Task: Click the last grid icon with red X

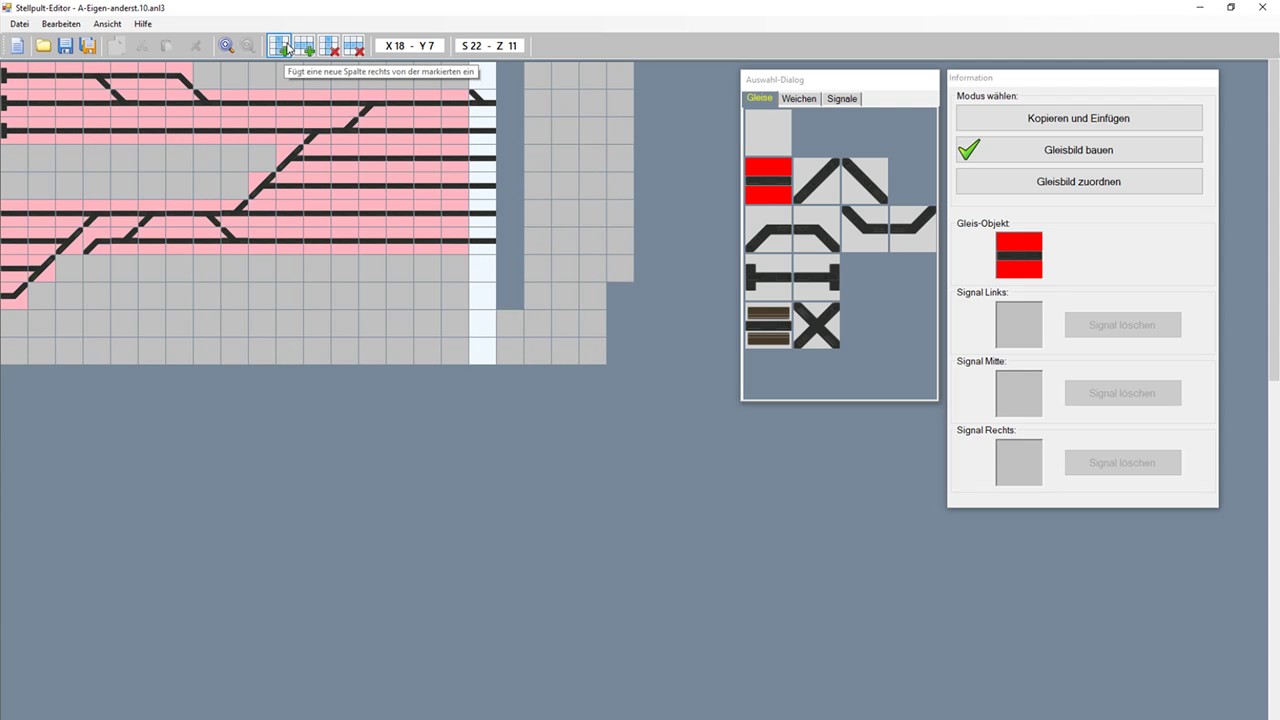Action: point(354,46)
